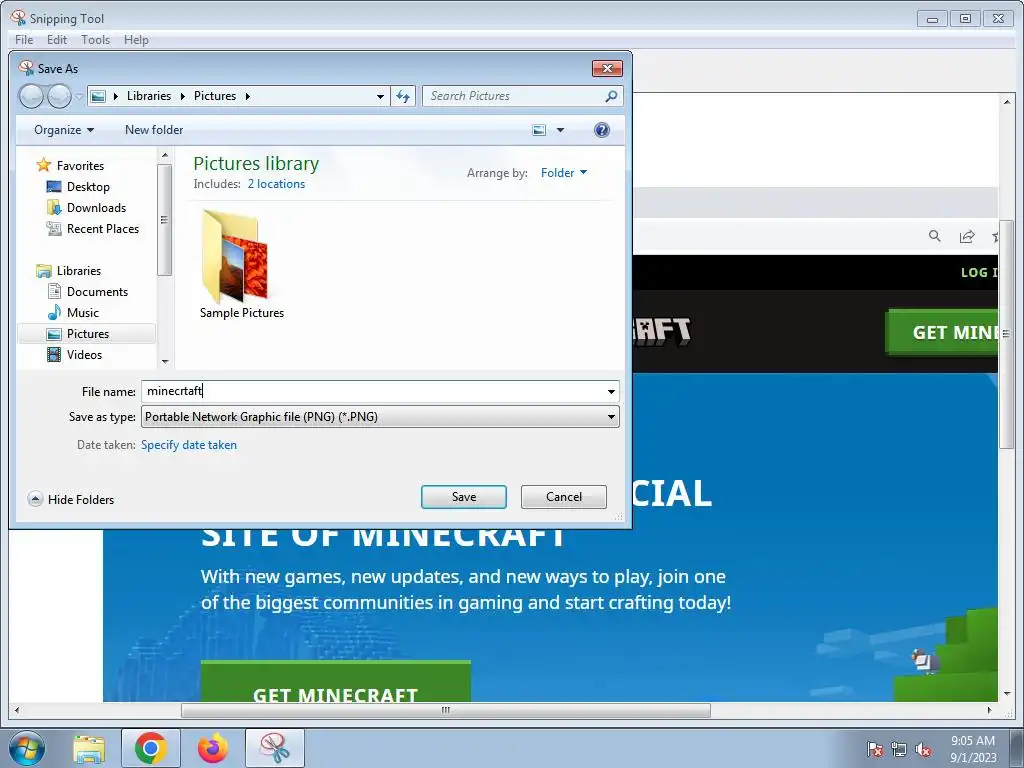
Task: Click the library icon in address bar
Action: (x=98, y=97)
